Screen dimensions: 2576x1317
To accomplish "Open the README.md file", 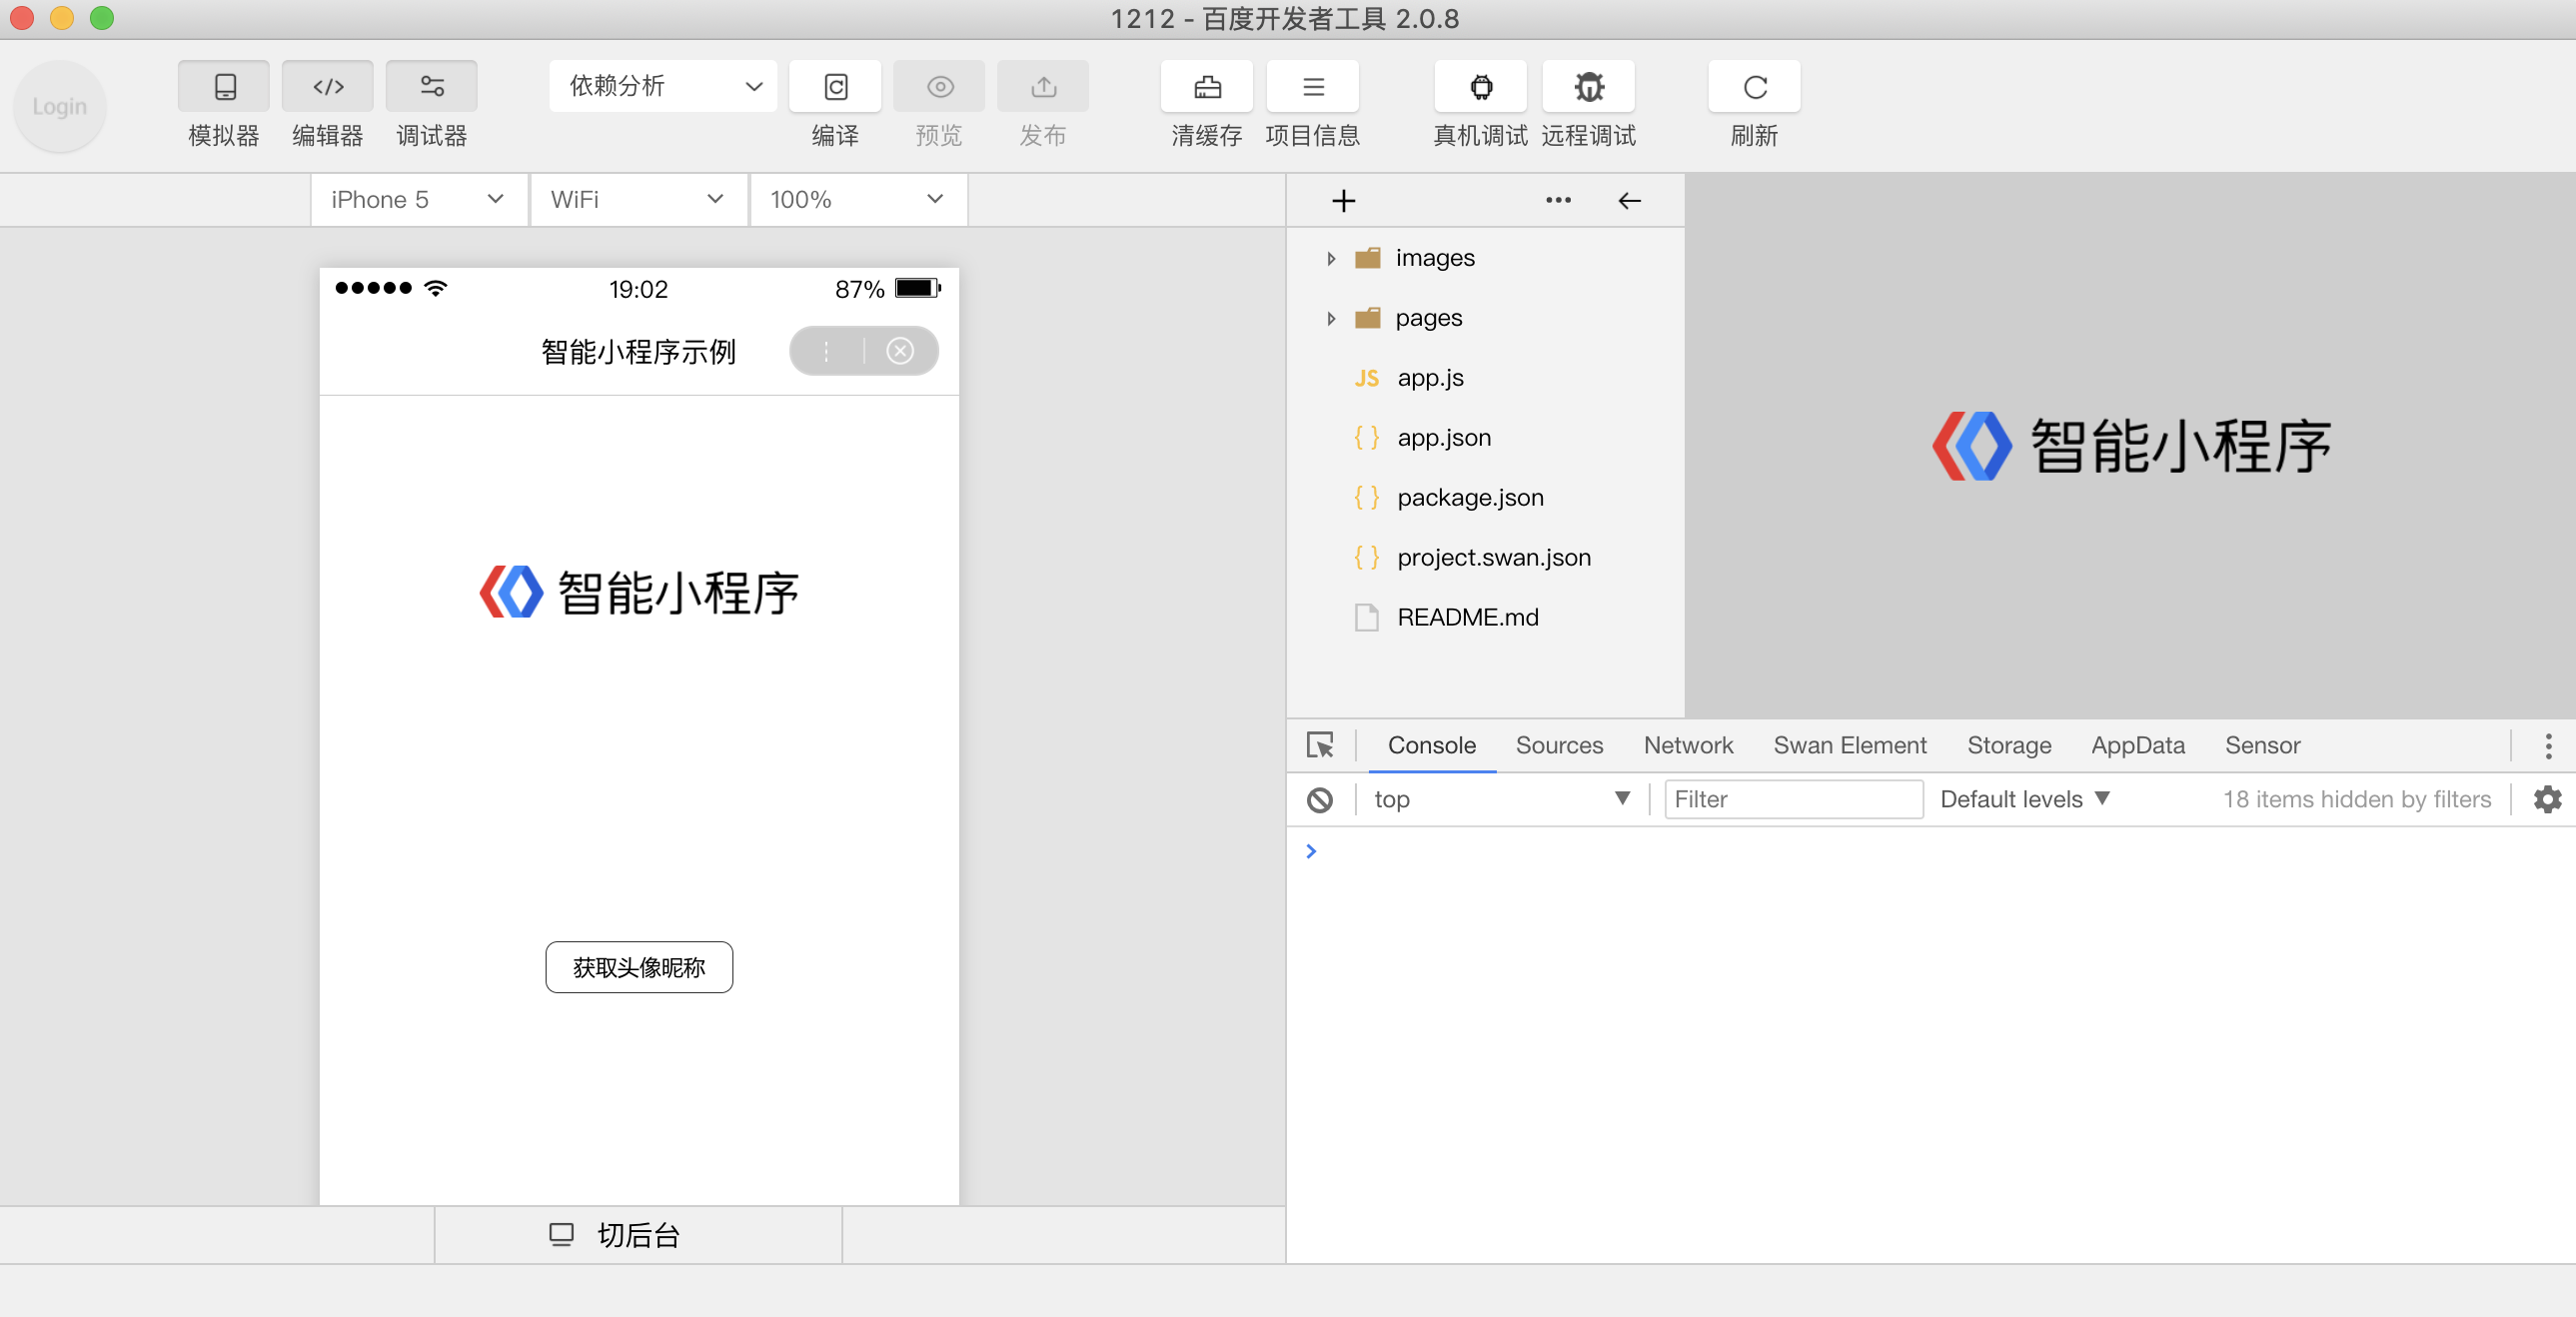I will pyautogui.click(x=1485, y=618).
